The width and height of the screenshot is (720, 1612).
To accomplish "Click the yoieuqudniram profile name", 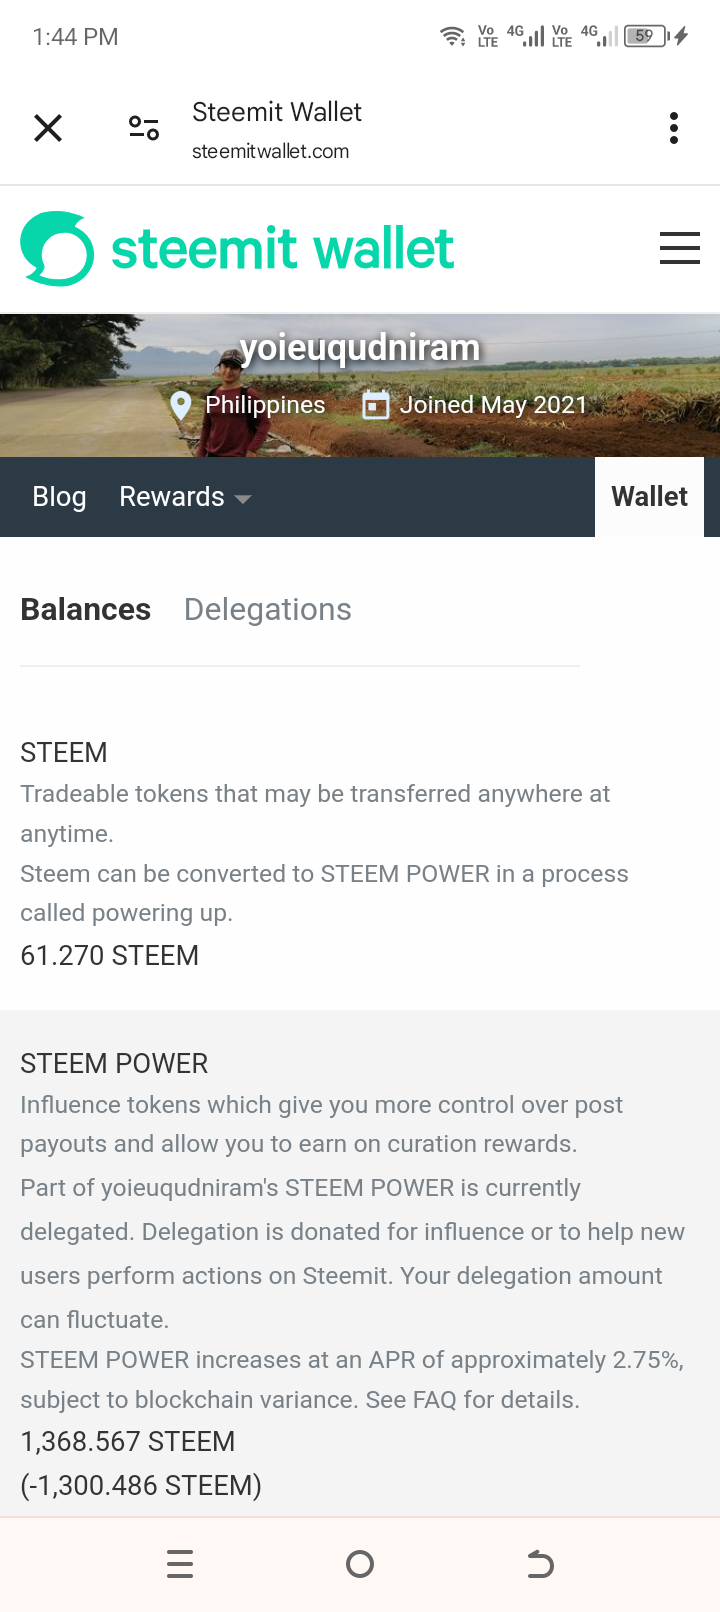I will [x=360, y=348].
